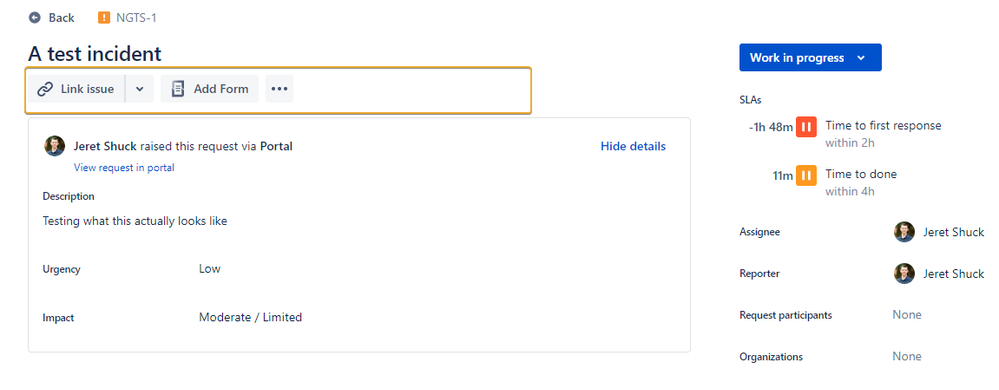Click the Add Form button
The height and width of the screenshot is (390, 999).
210,89
